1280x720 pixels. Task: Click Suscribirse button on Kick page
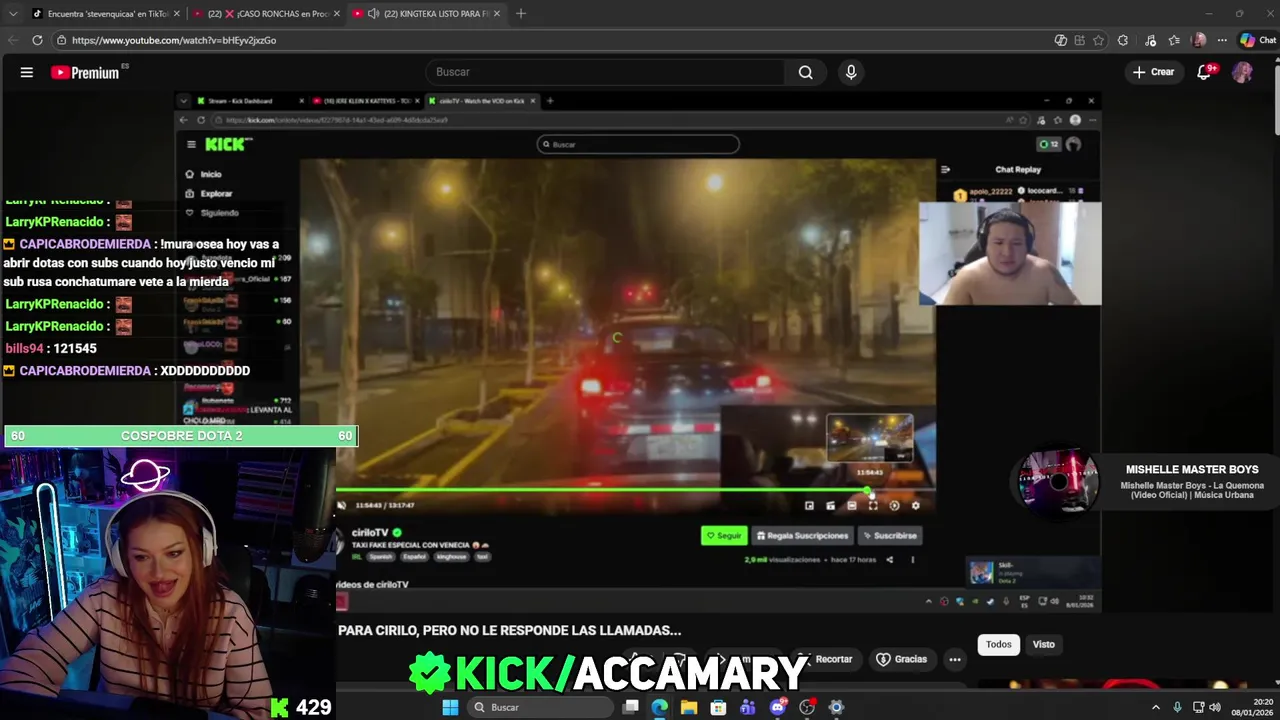click(890, 536)
